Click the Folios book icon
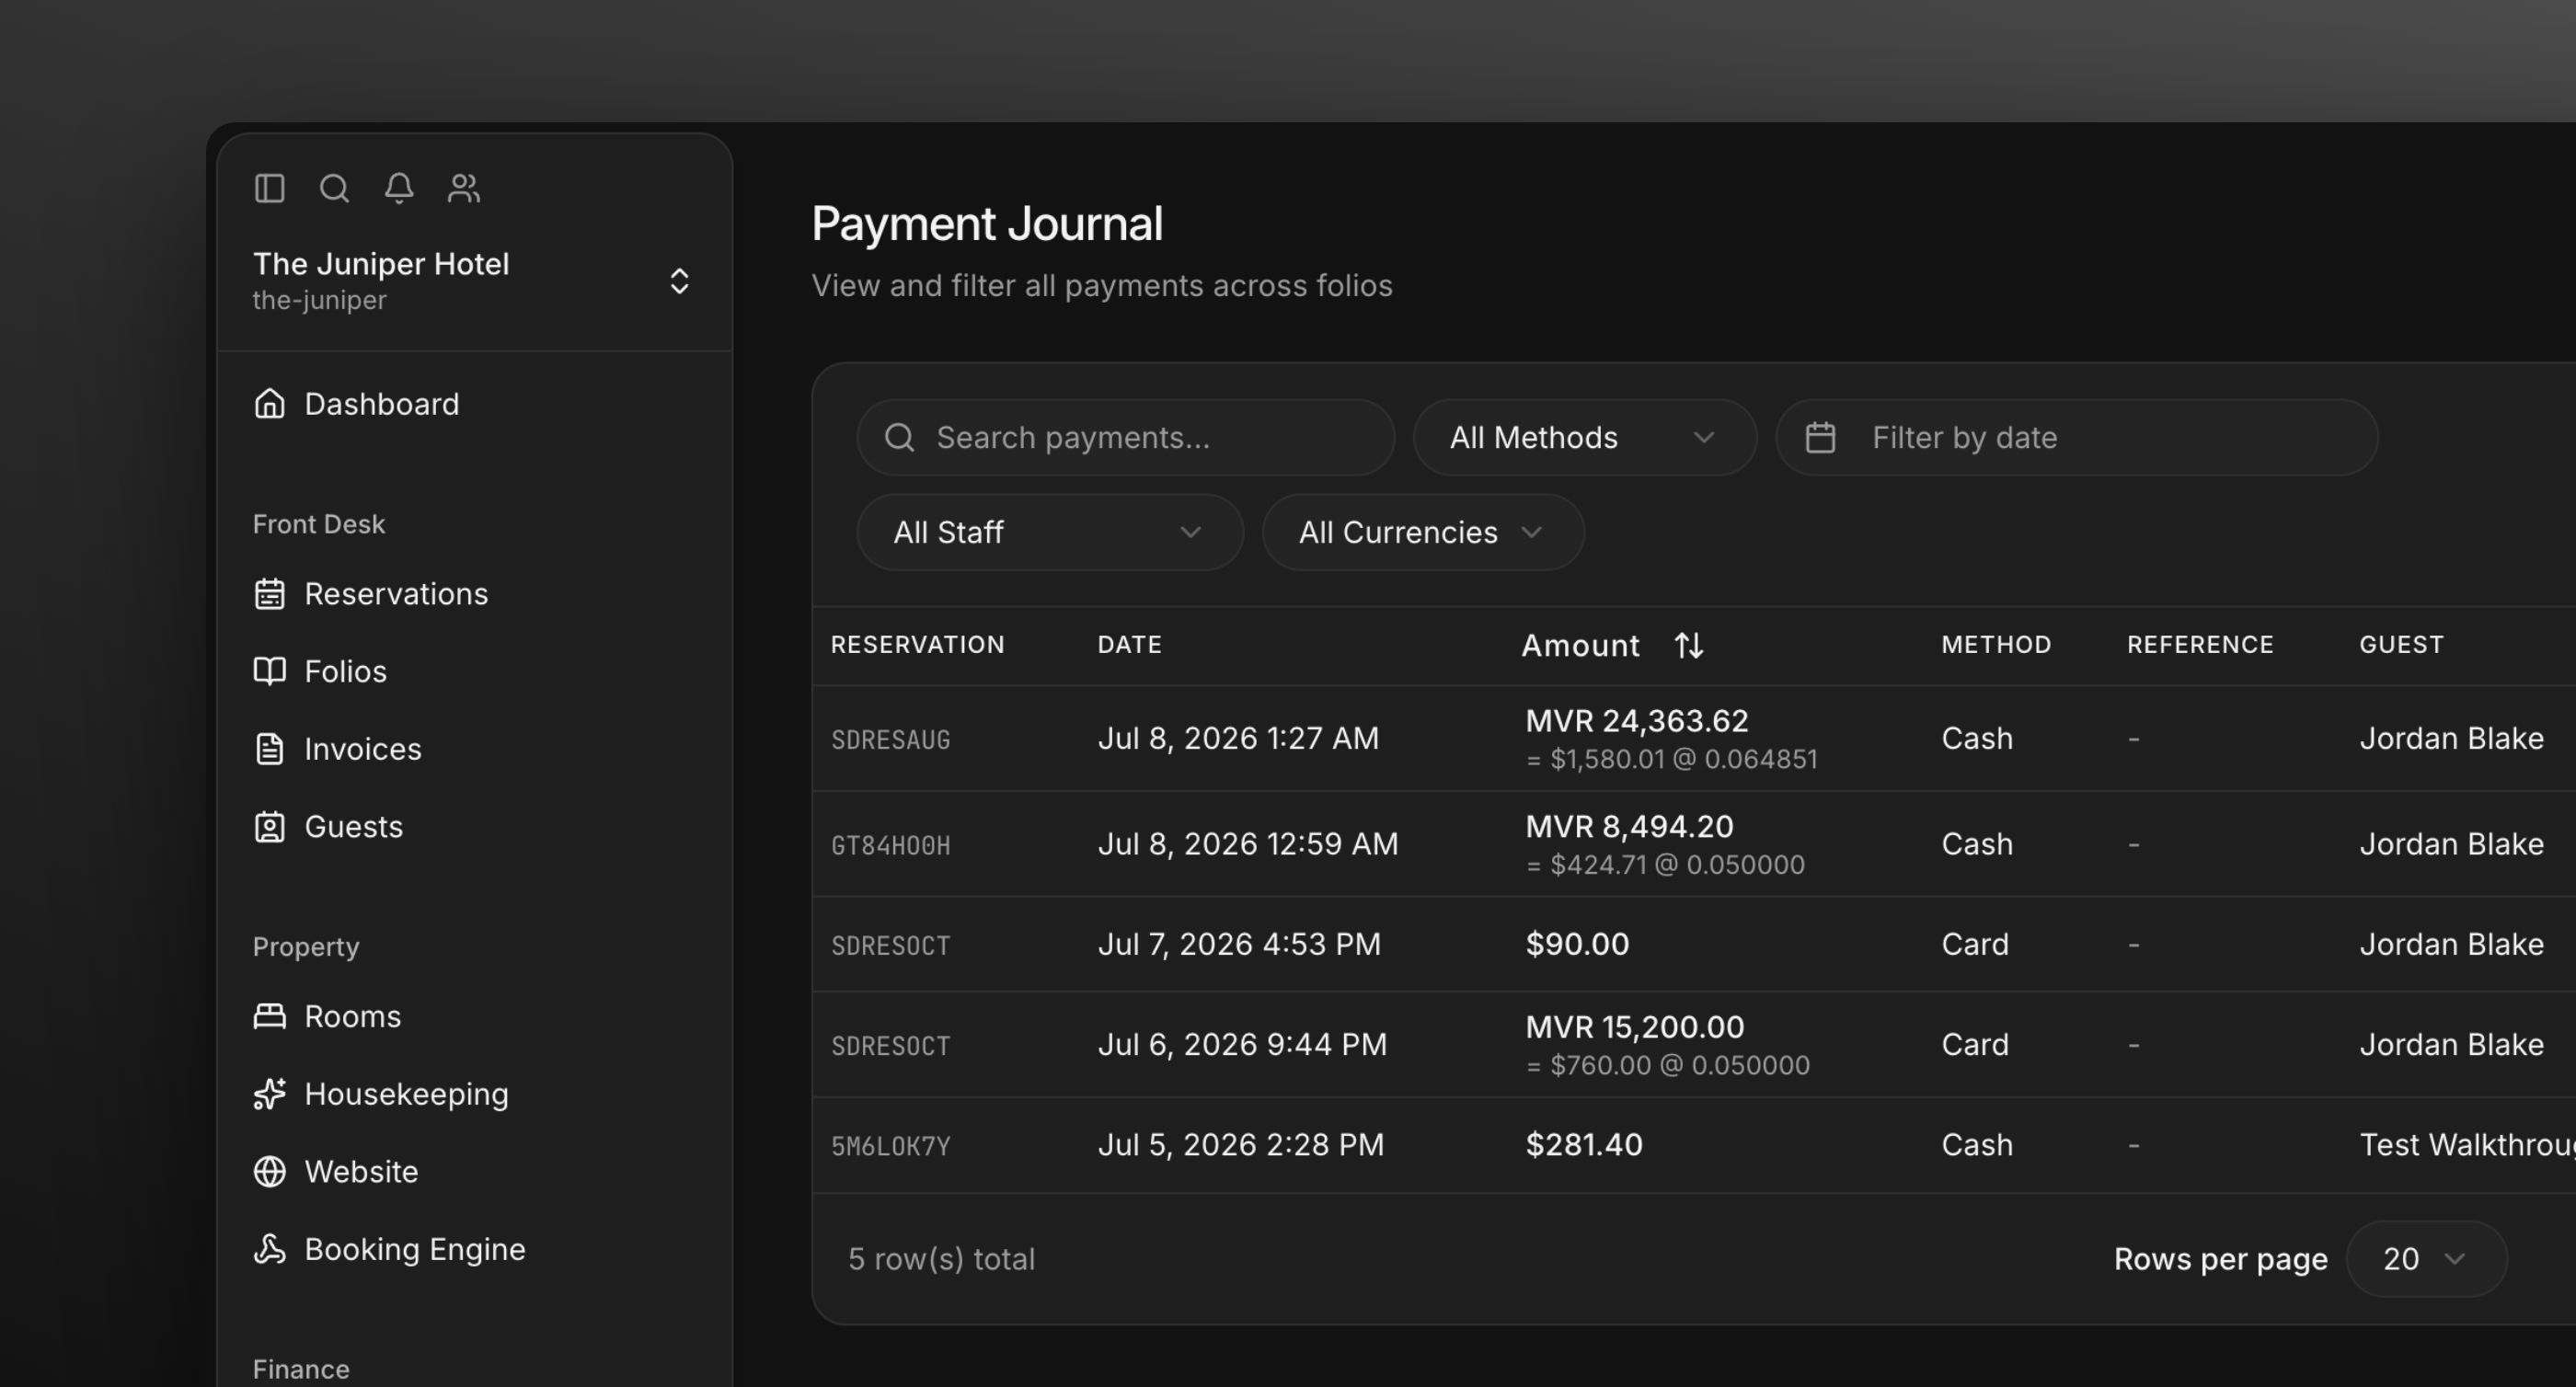 tap(270, 671)
